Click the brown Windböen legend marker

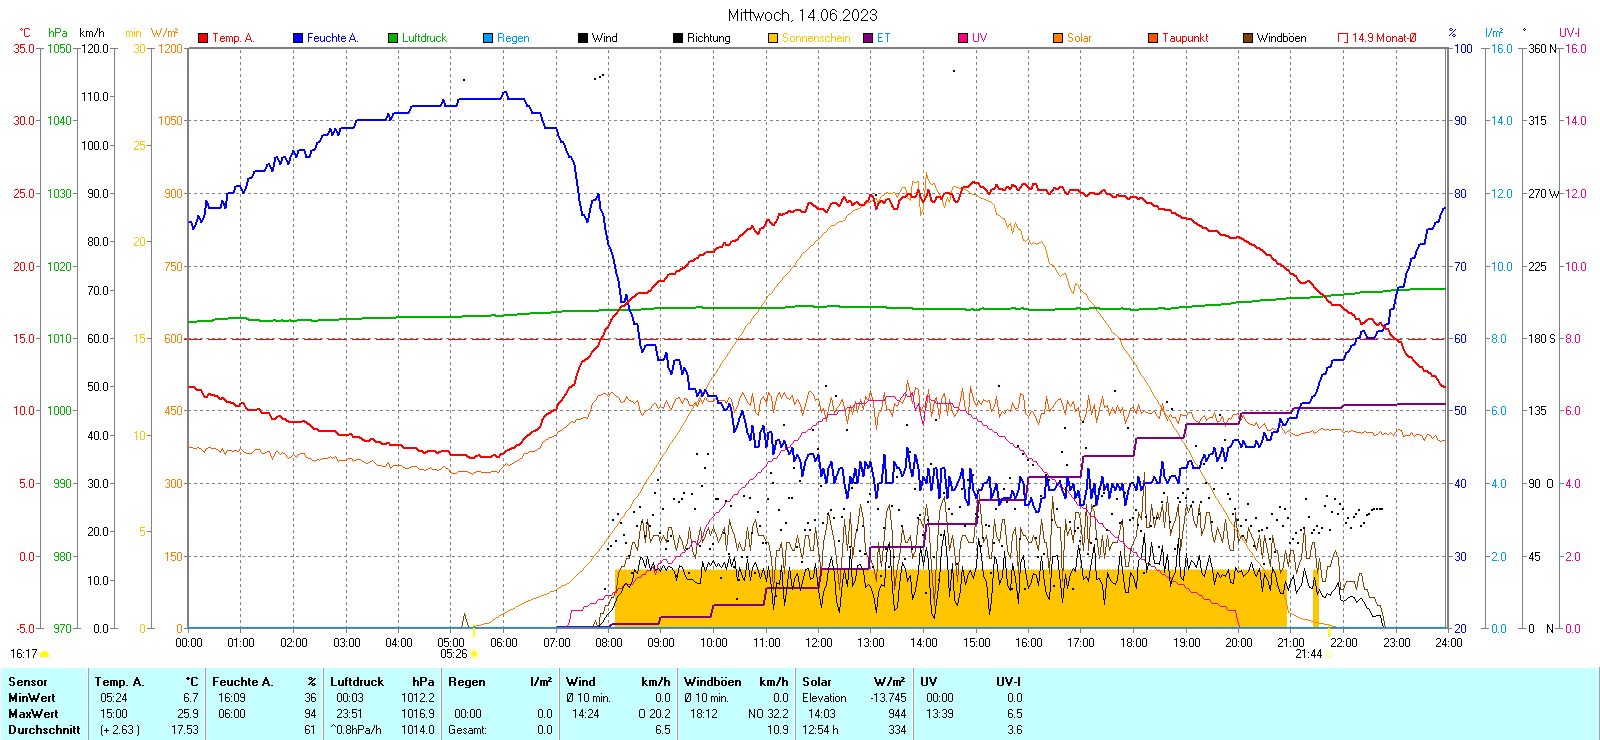pyautogui.click(x=1248, y=38)
